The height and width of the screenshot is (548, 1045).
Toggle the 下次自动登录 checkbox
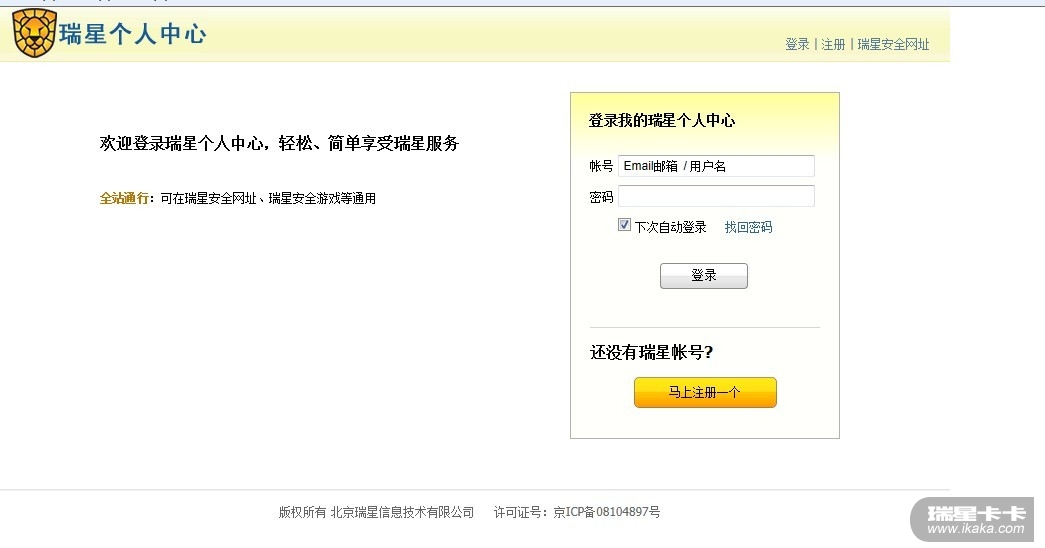click(x=625, y=226)
